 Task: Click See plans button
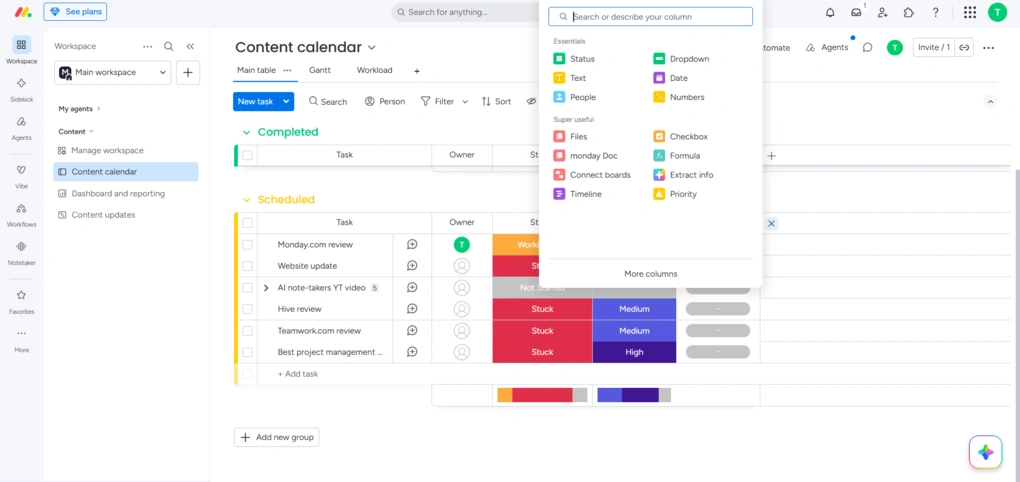(75, 12)
